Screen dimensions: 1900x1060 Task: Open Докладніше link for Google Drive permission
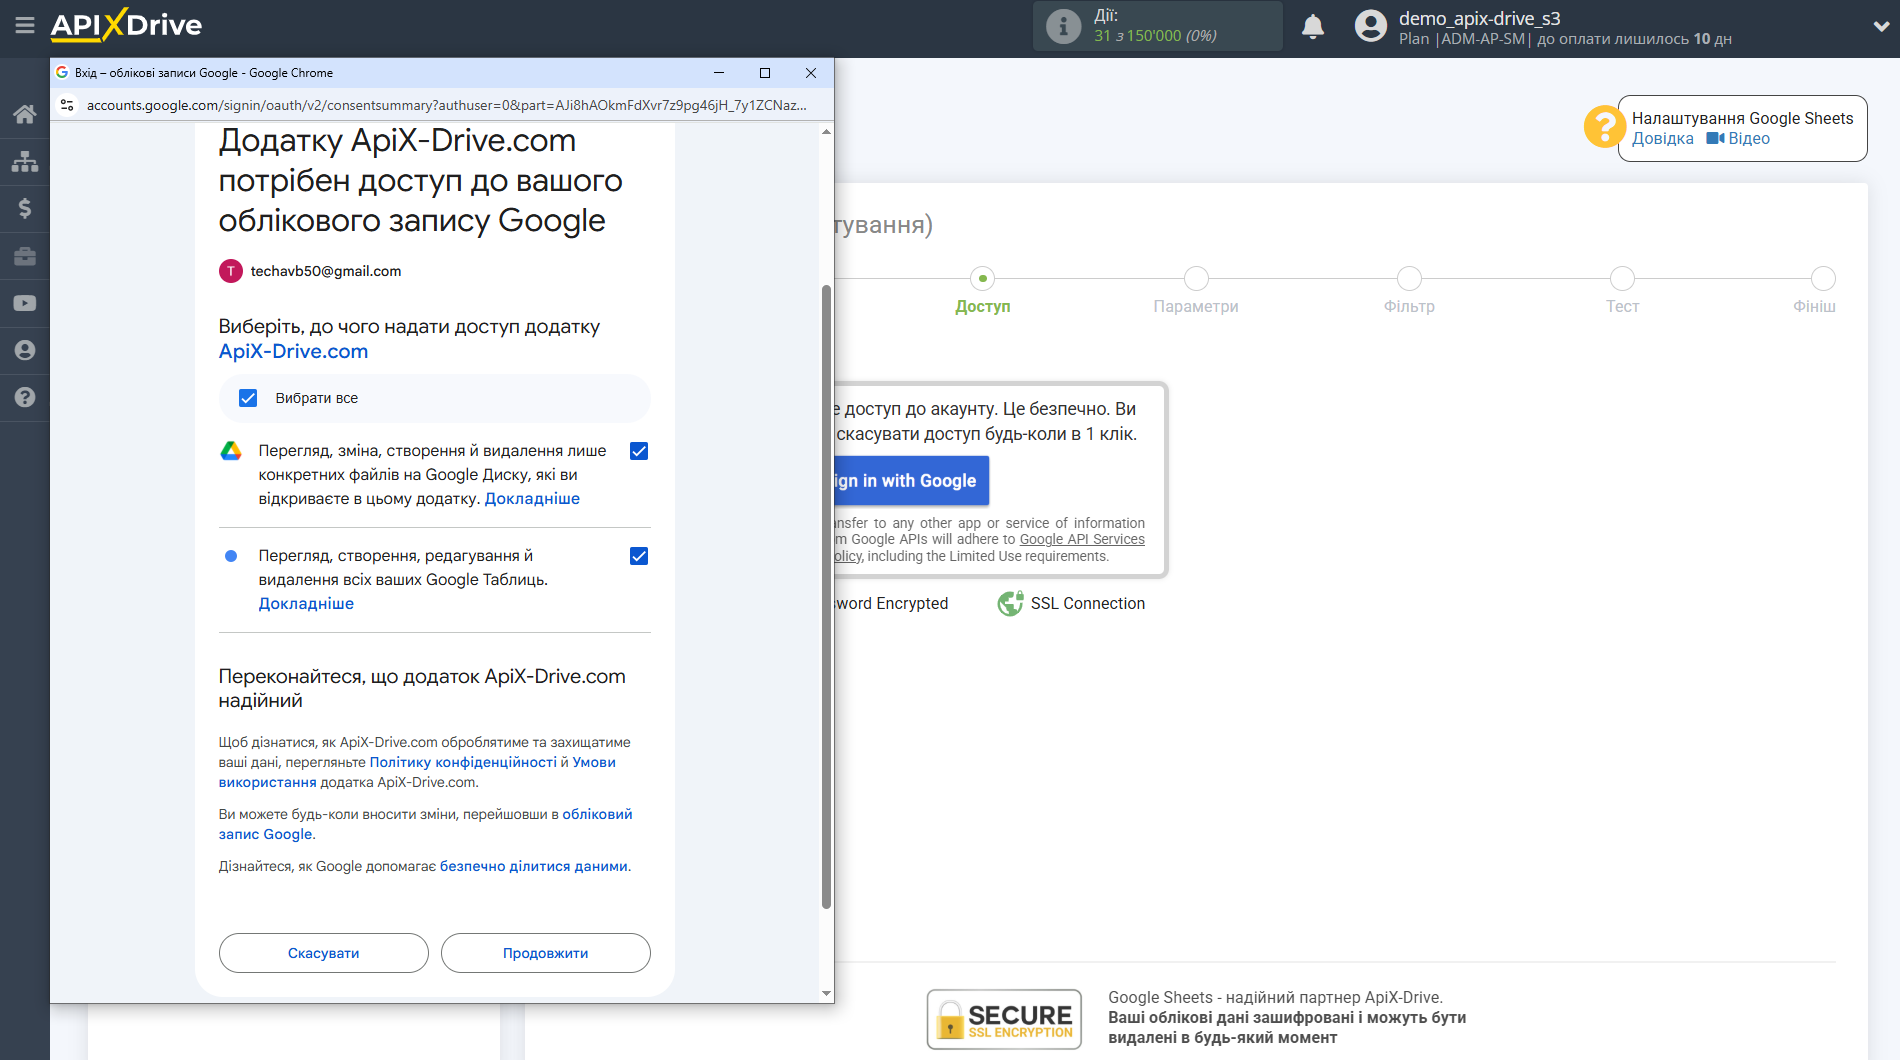point(532,499)
